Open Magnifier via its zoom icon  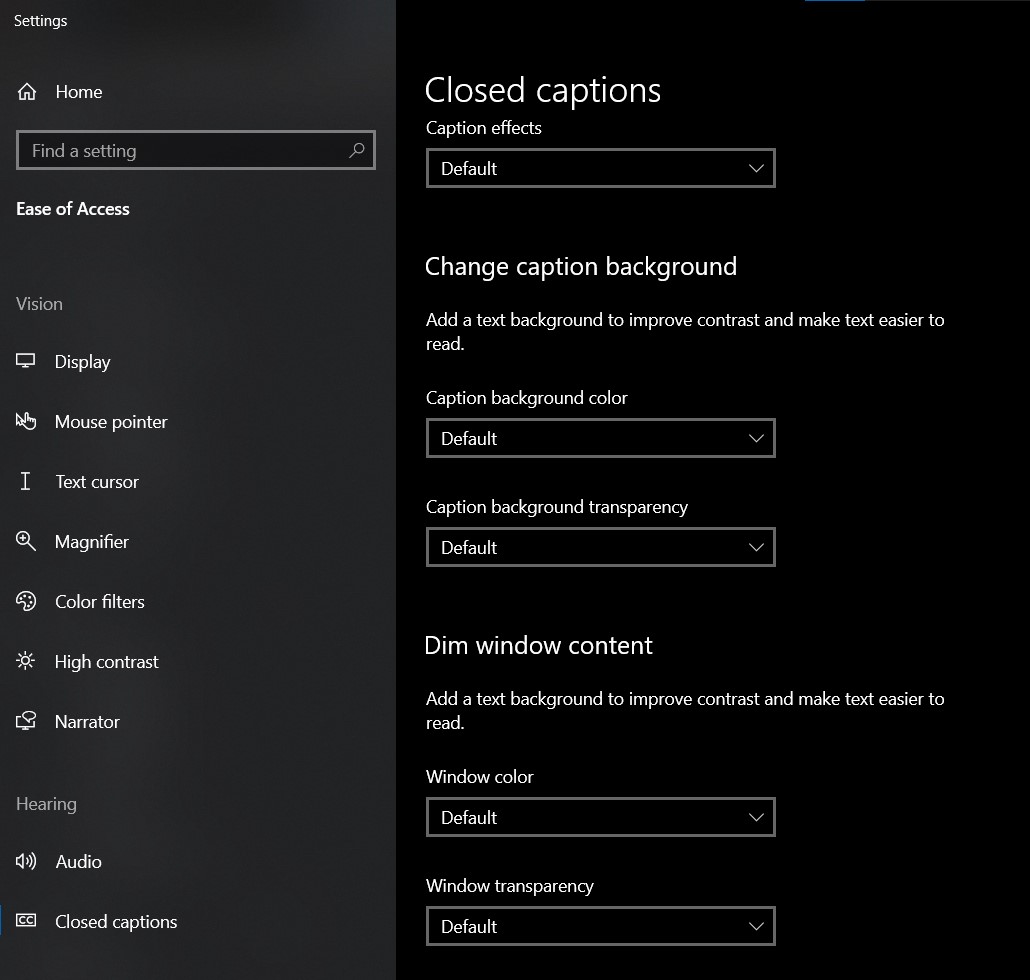click(26, 541)
